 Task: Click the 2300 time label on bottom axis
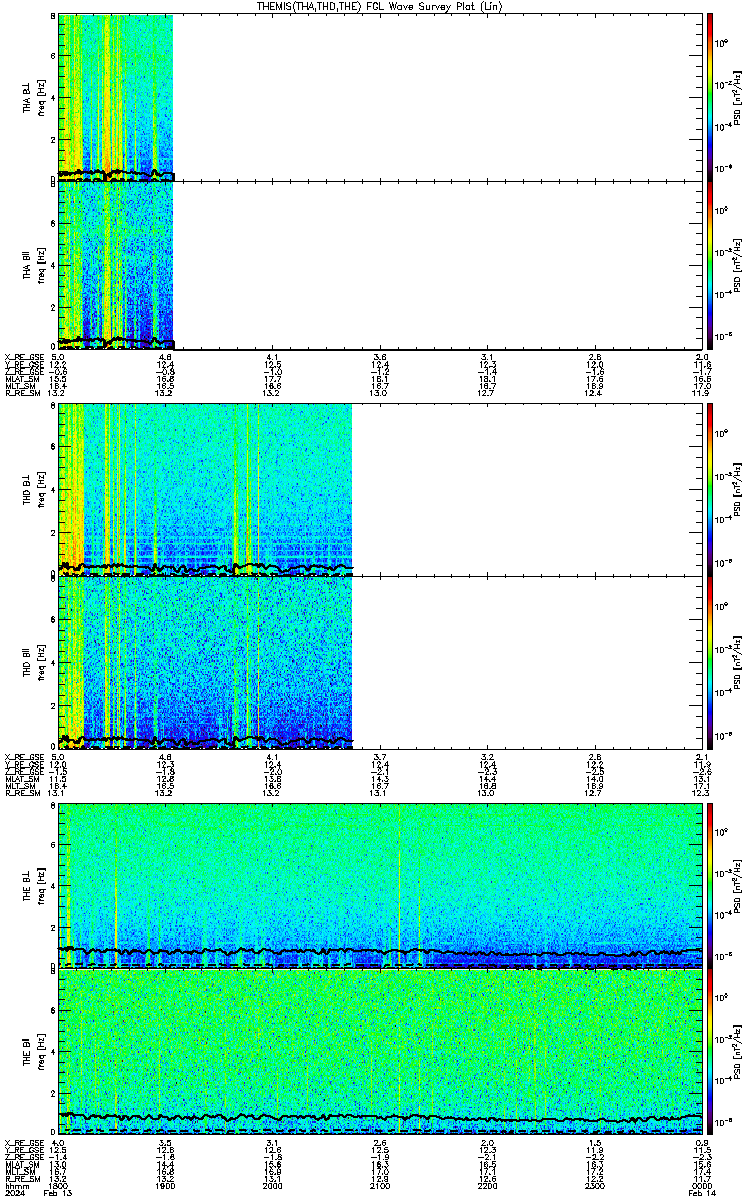coord(594,1185)
